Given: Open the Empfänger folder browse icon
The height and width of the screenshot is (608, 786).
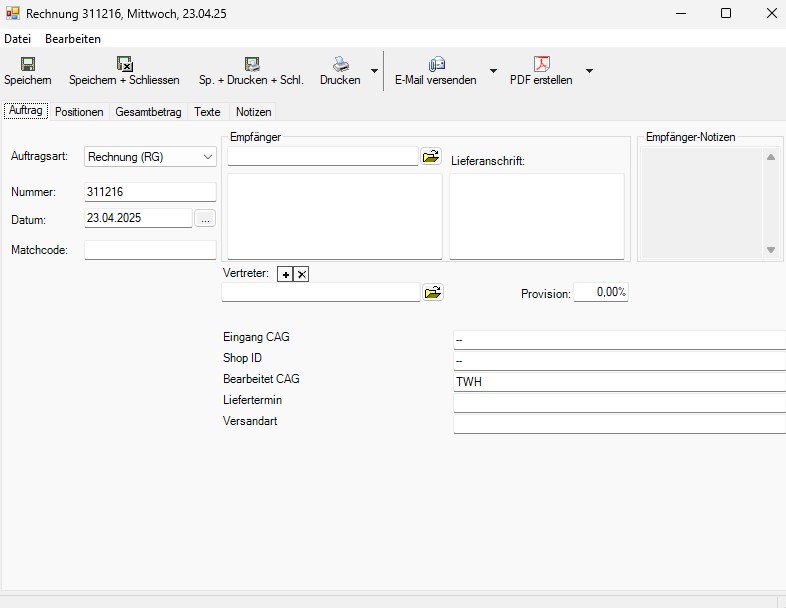Looking at the screenshot, I should pos(431,157).
